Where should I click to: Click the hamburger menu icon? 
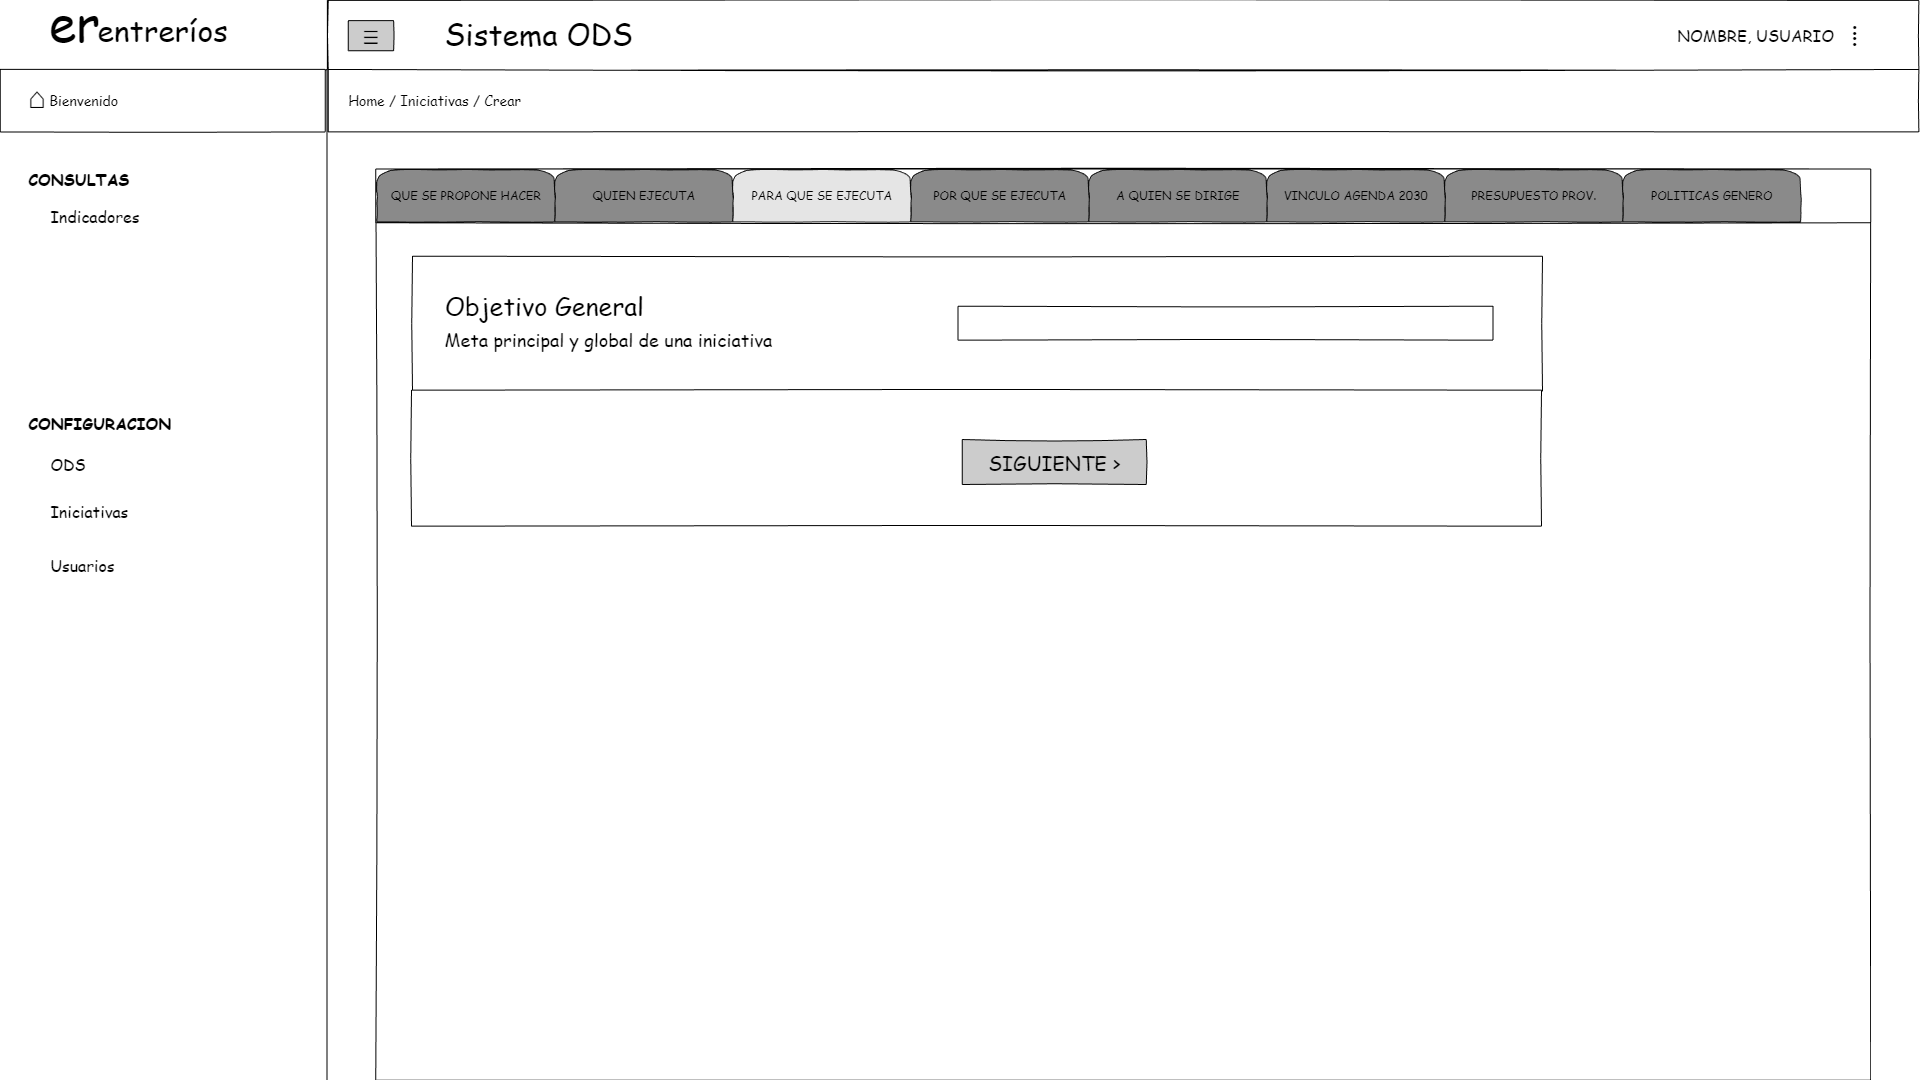click(370, 37)
